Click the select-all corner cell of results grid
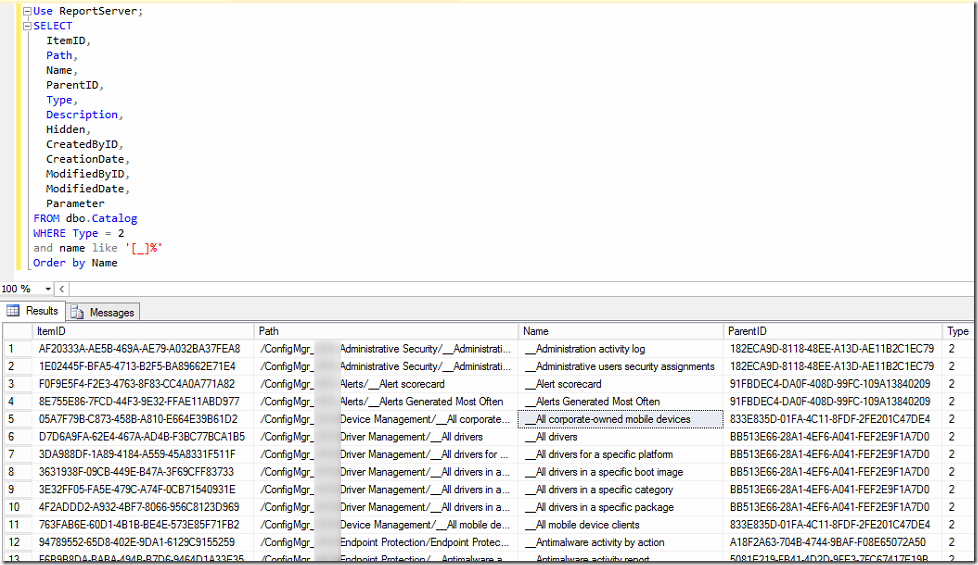978x565 pixels. coord(14,331)
